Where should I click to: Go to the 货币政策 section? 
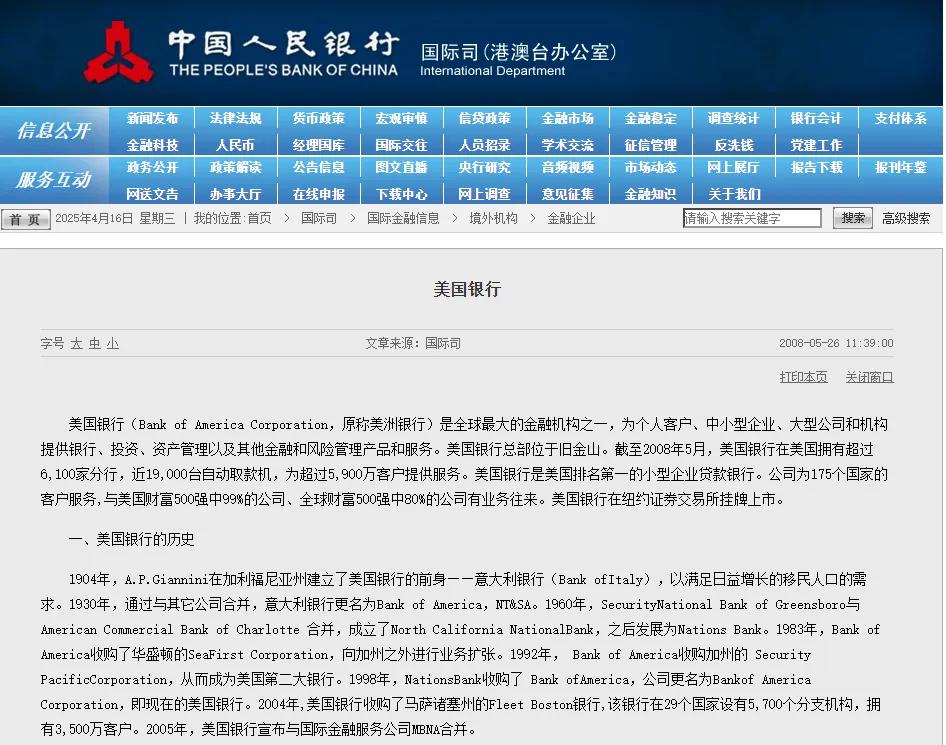click(x=319, y=118)
